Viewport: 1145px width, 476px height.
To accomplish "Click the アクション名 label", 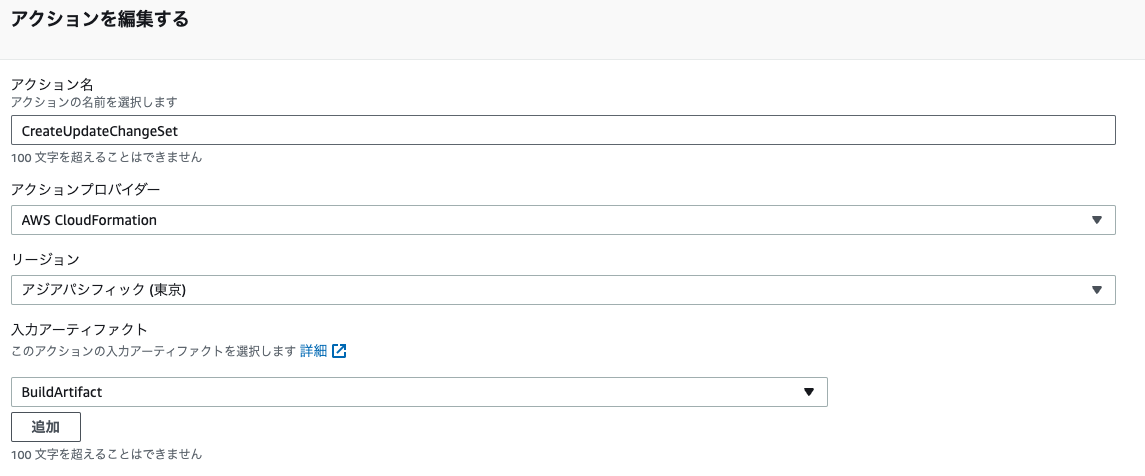I will [x=52, y=84].
